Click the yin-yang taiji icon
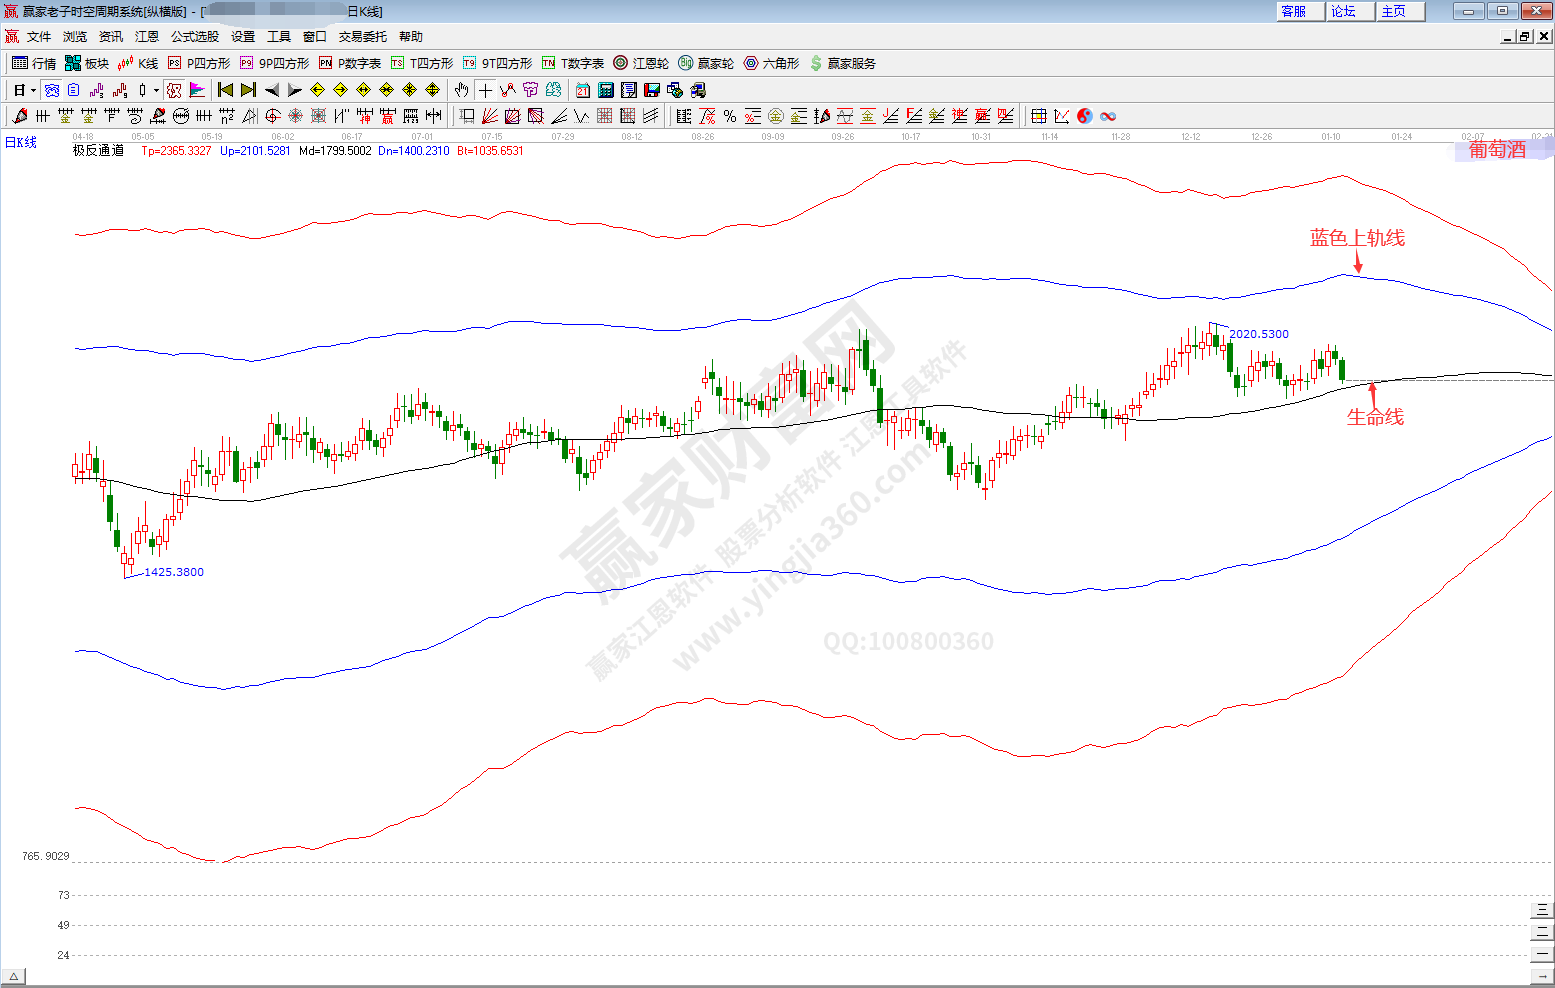The image size is (1555, 988). pos(1085,116)
